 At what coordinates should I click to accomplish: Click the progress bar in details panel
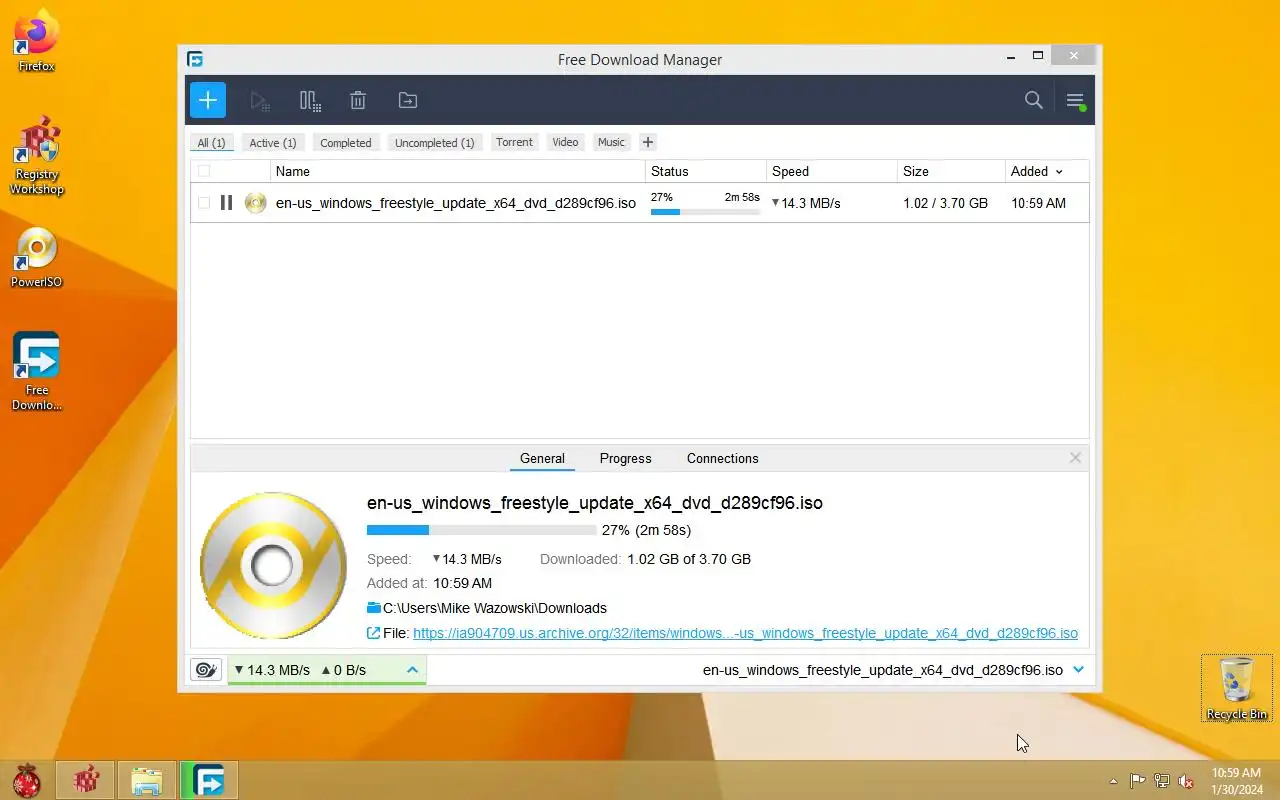[x=482, y=530]
